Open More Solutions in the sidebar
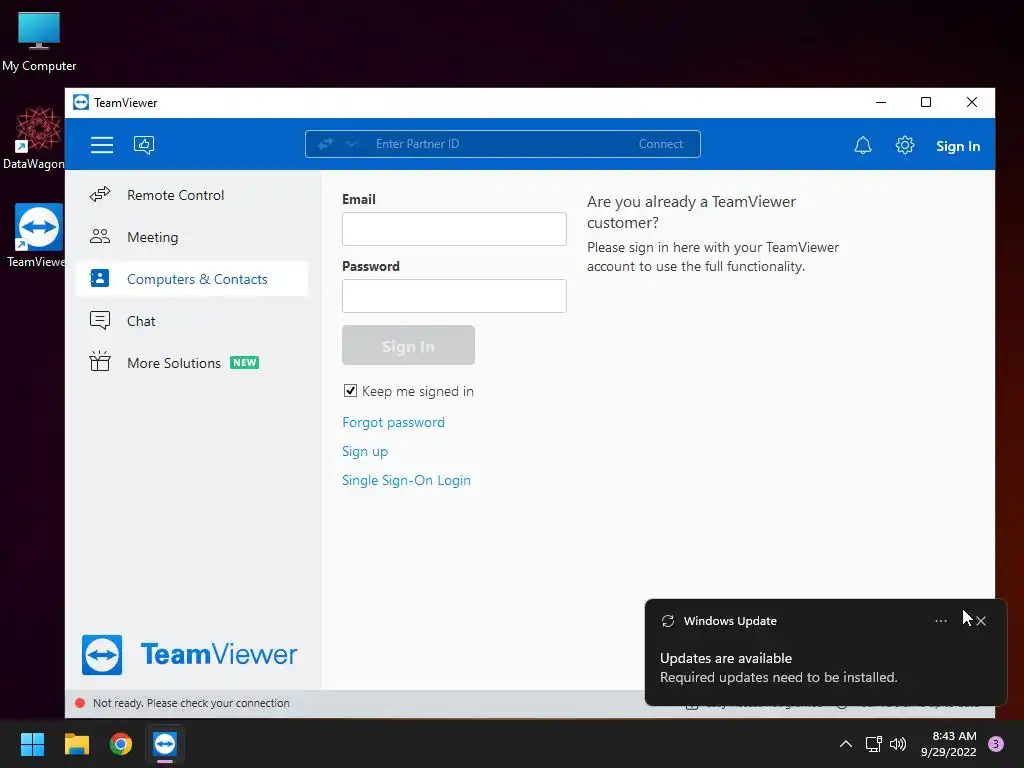 coord(191,362)
